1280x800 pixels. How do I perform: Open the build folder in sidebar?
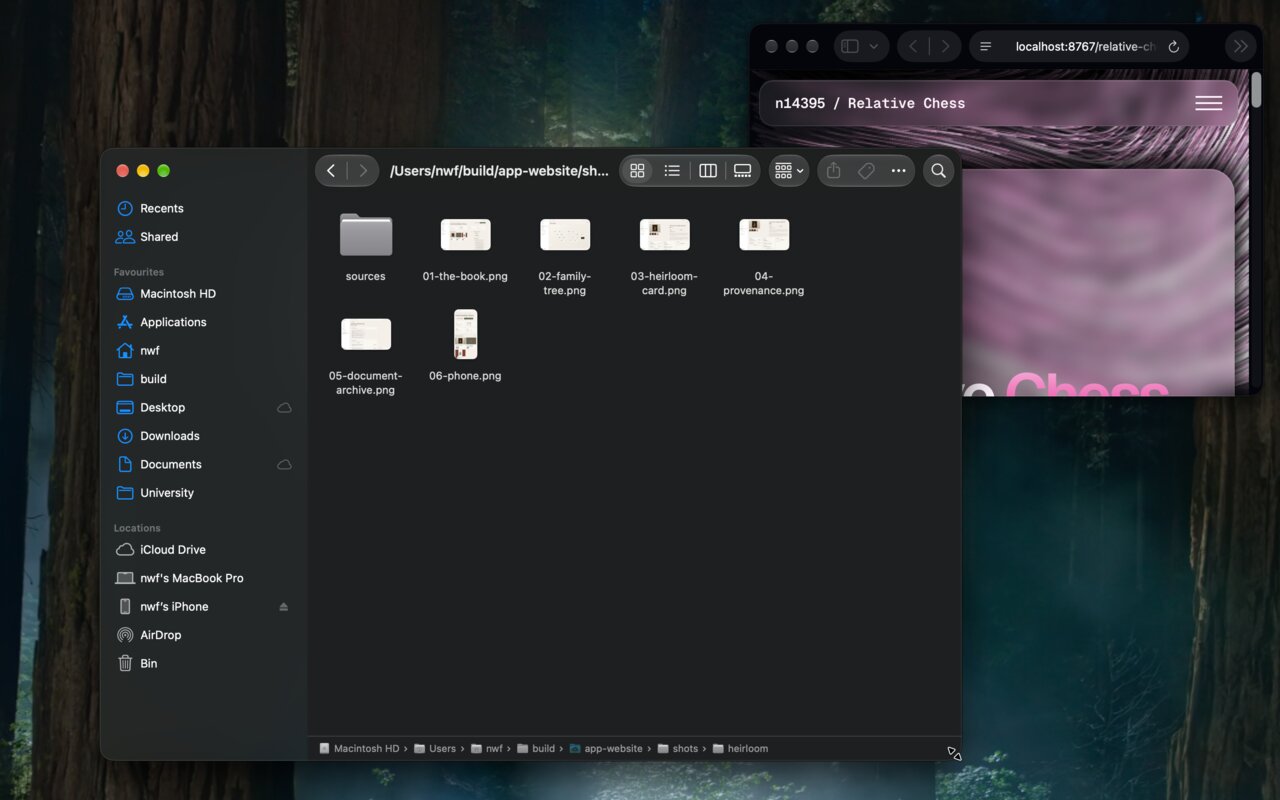(x=204, y=379)
